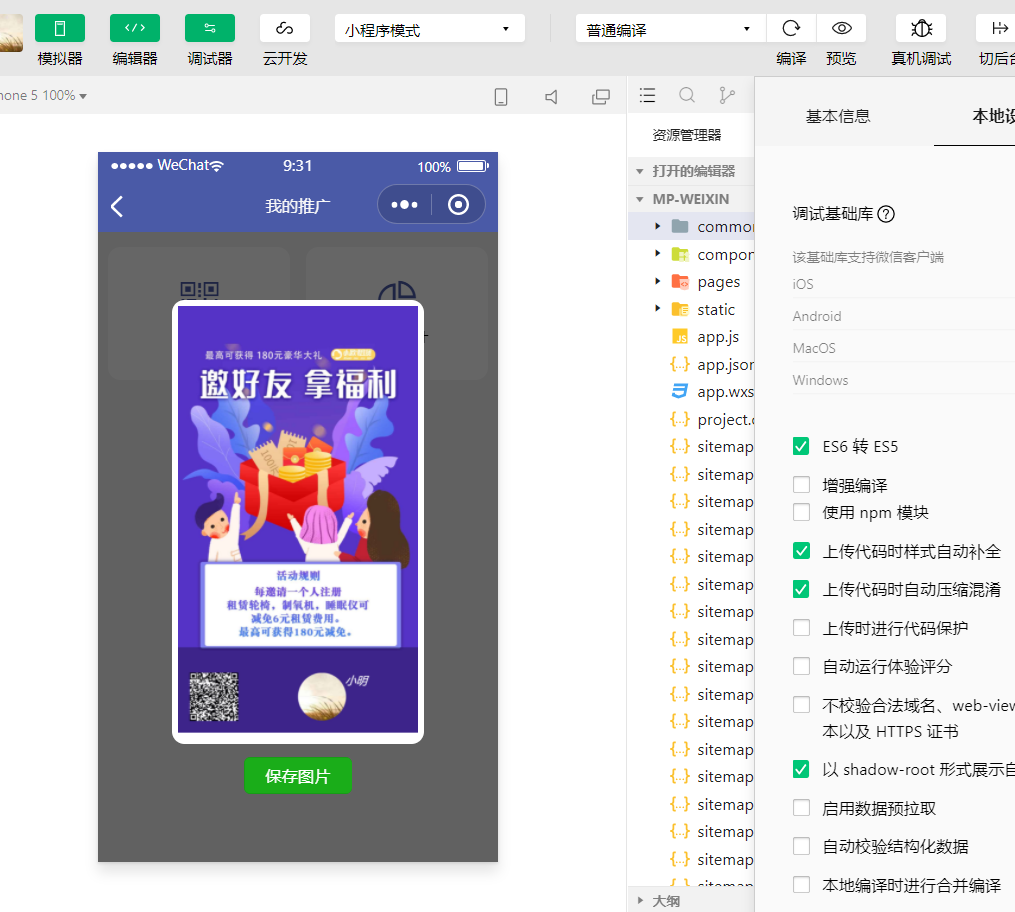Enable 使用 npm 模块 checkbox

coord(801,512)
